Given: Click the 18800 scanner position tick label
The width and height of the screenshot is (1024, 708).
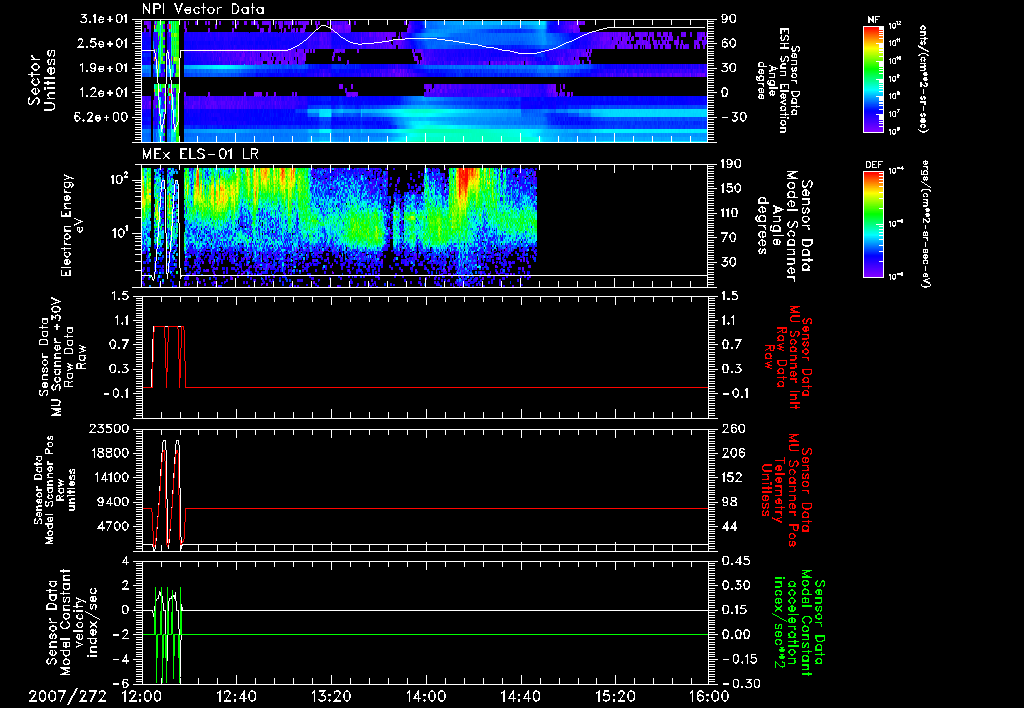Looking at the screenshot, I should (x=110, y=453).
